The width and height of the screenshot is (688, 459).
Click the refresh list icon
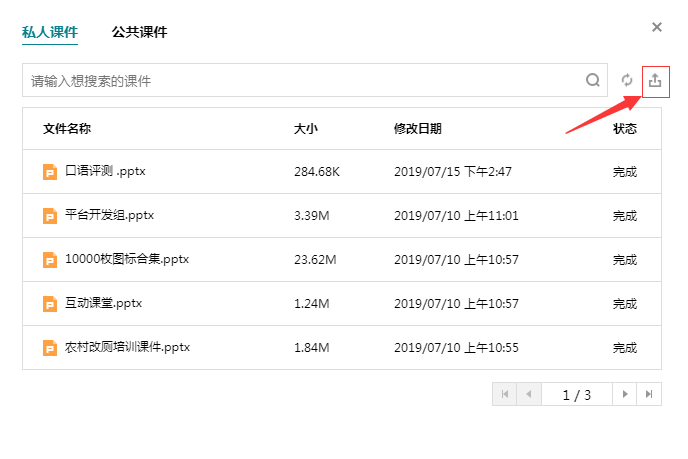(x=627, y=81)
